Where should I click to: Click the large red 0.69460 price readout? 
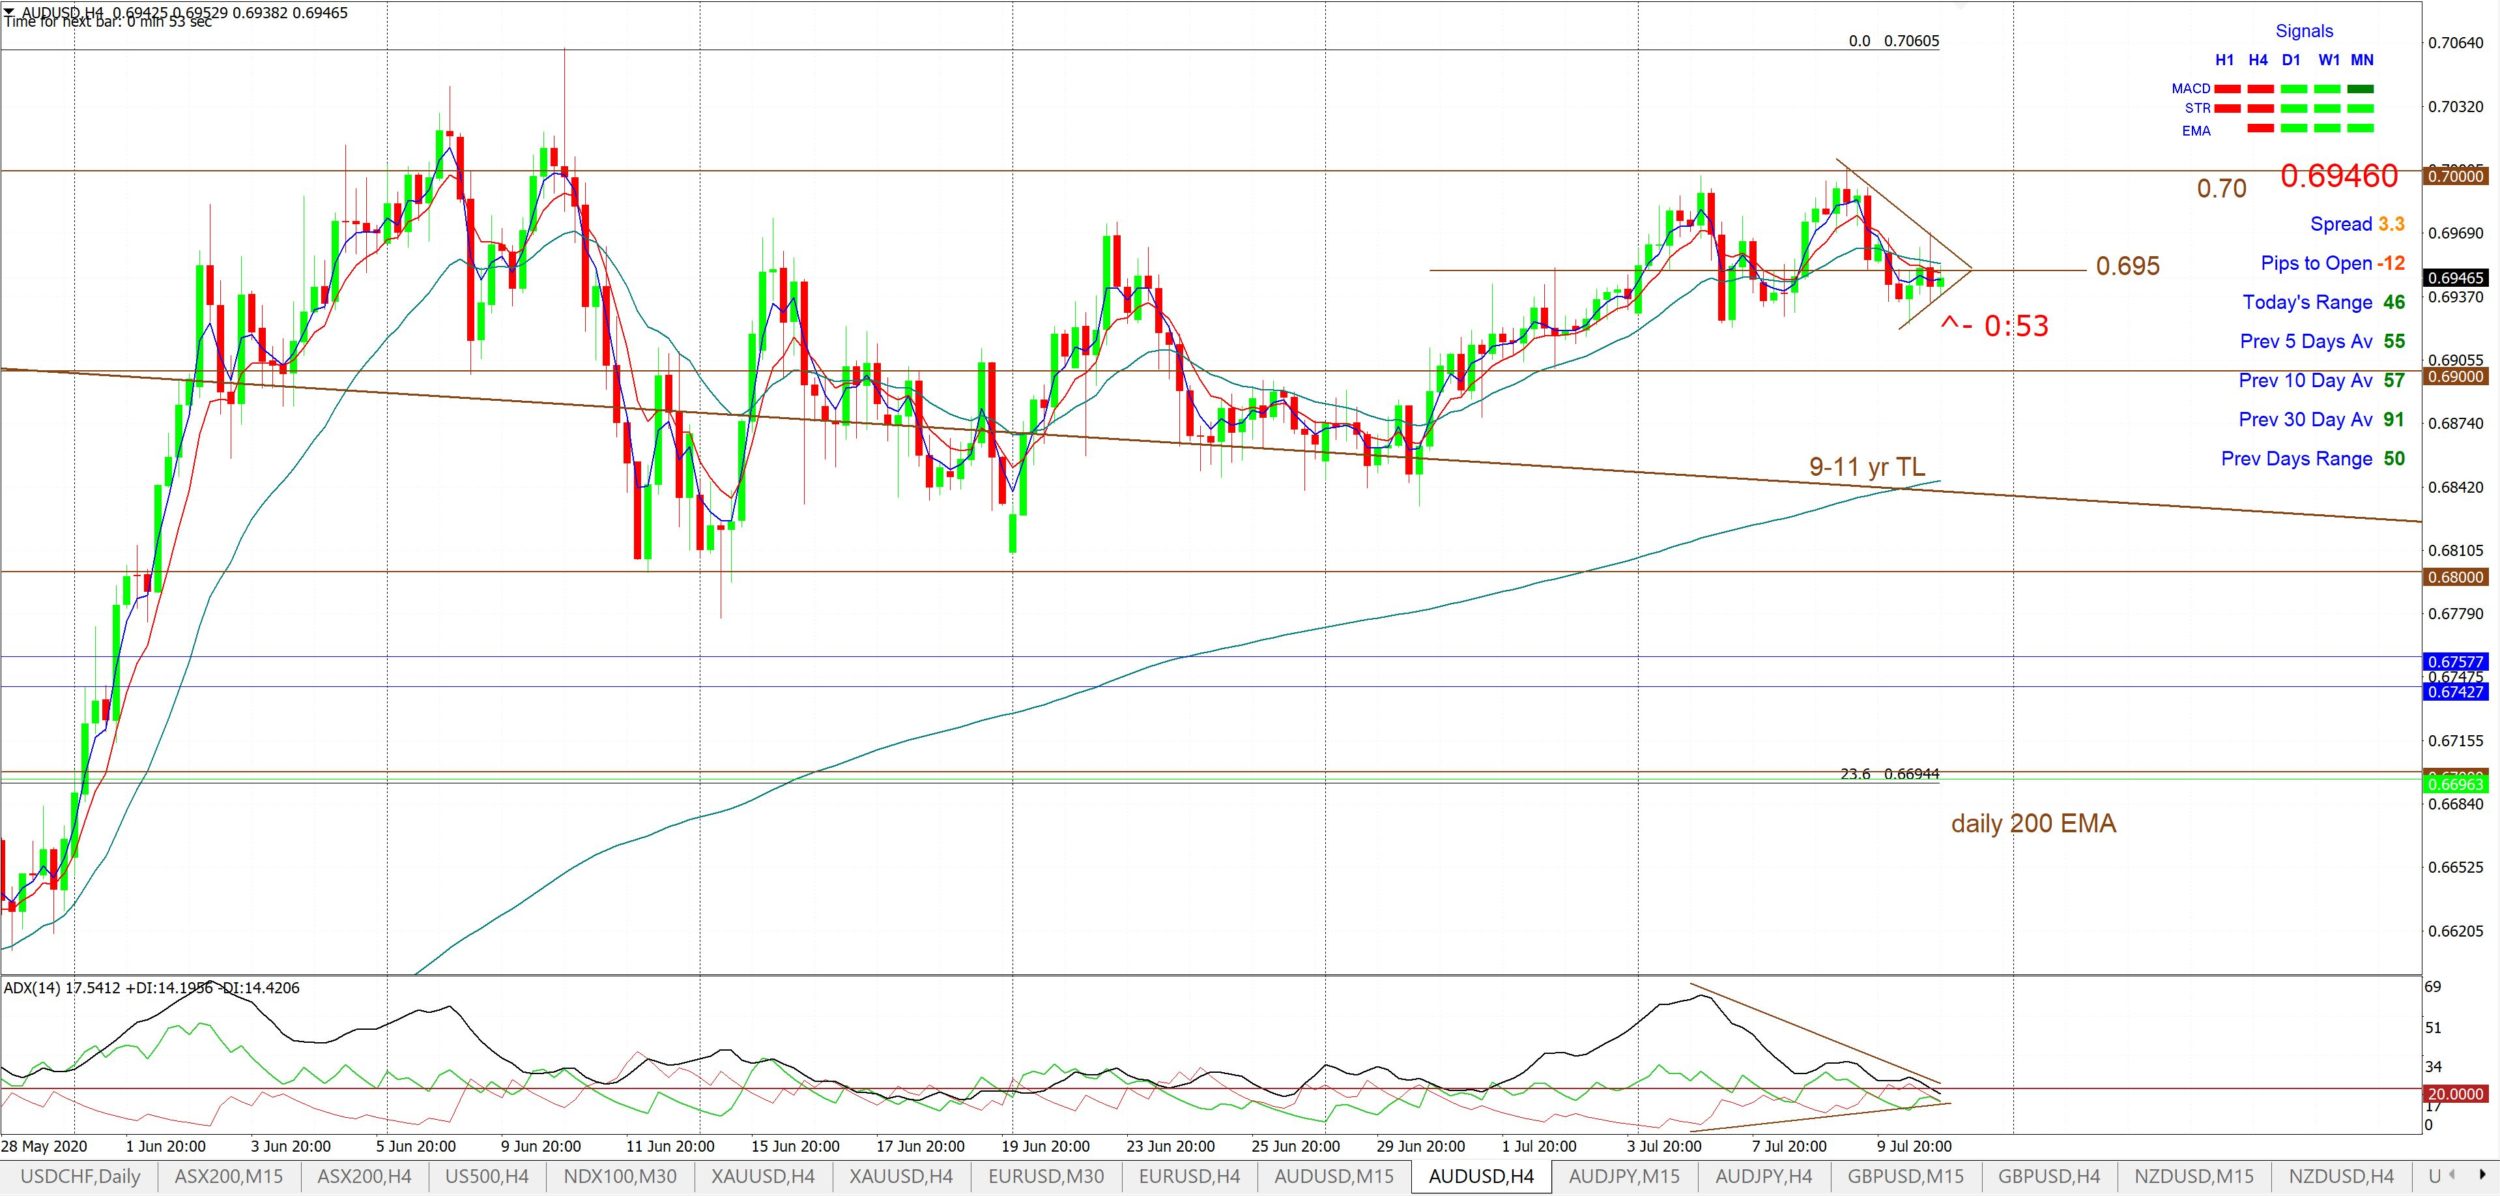2338,176
